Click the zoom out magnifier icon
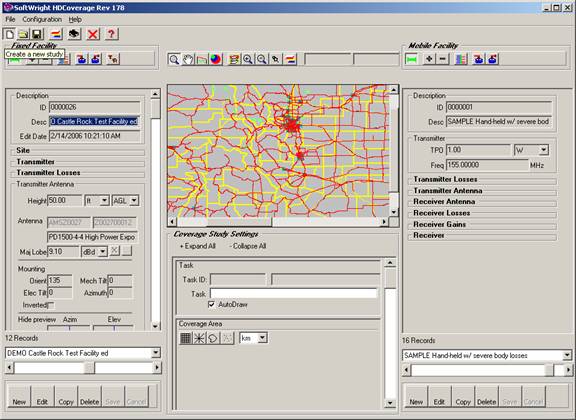This screenshot has width=576, height=420. click(262, 59)
